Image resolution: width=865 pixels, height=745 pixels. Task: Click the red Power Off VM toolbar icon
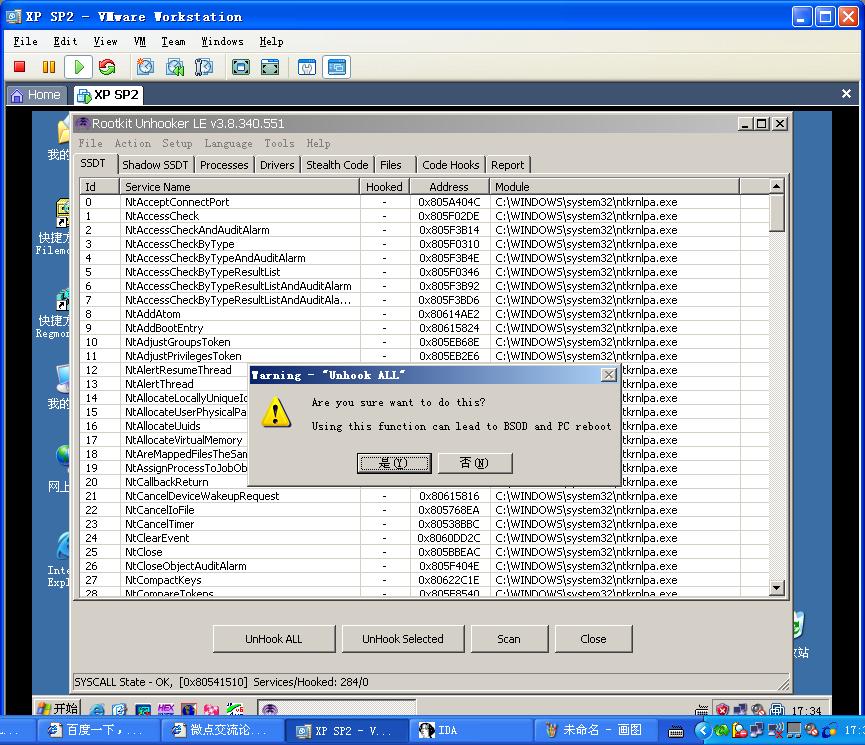[x=20, y=67]
